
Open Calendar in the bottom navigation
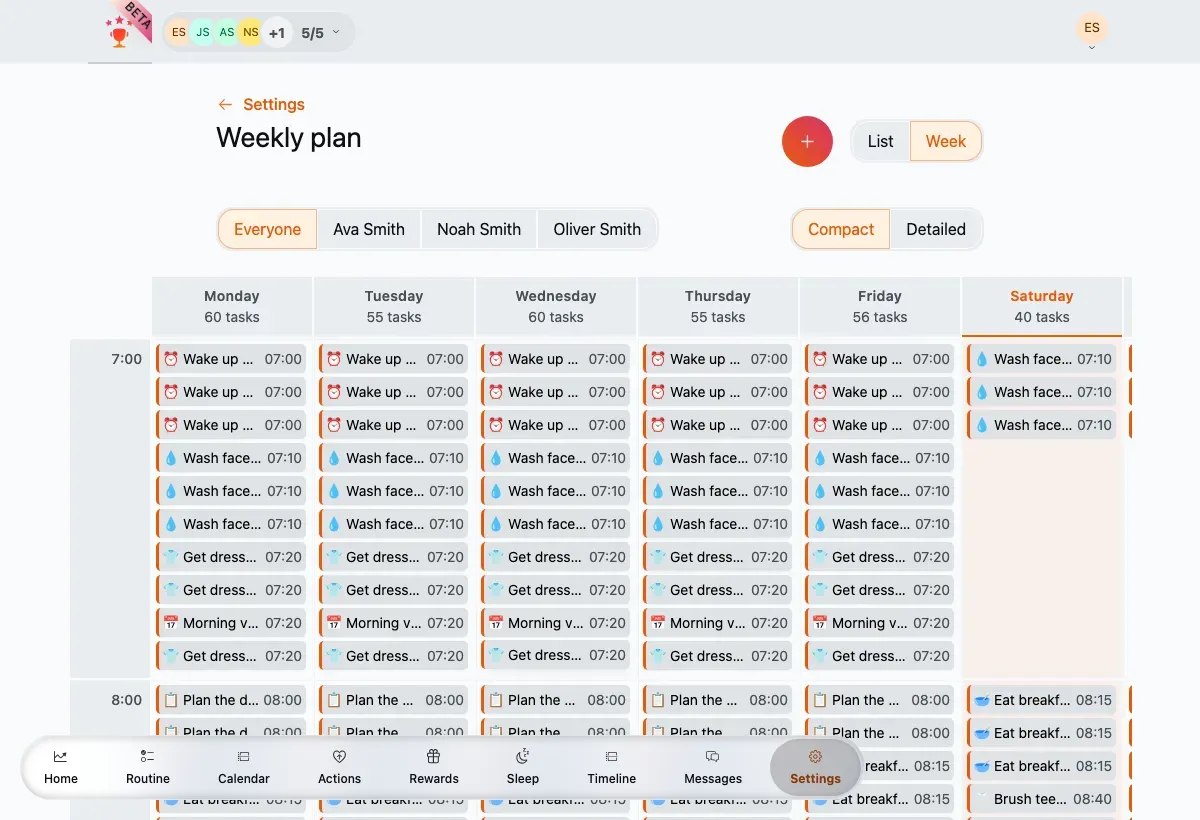[x=244, y=767]
